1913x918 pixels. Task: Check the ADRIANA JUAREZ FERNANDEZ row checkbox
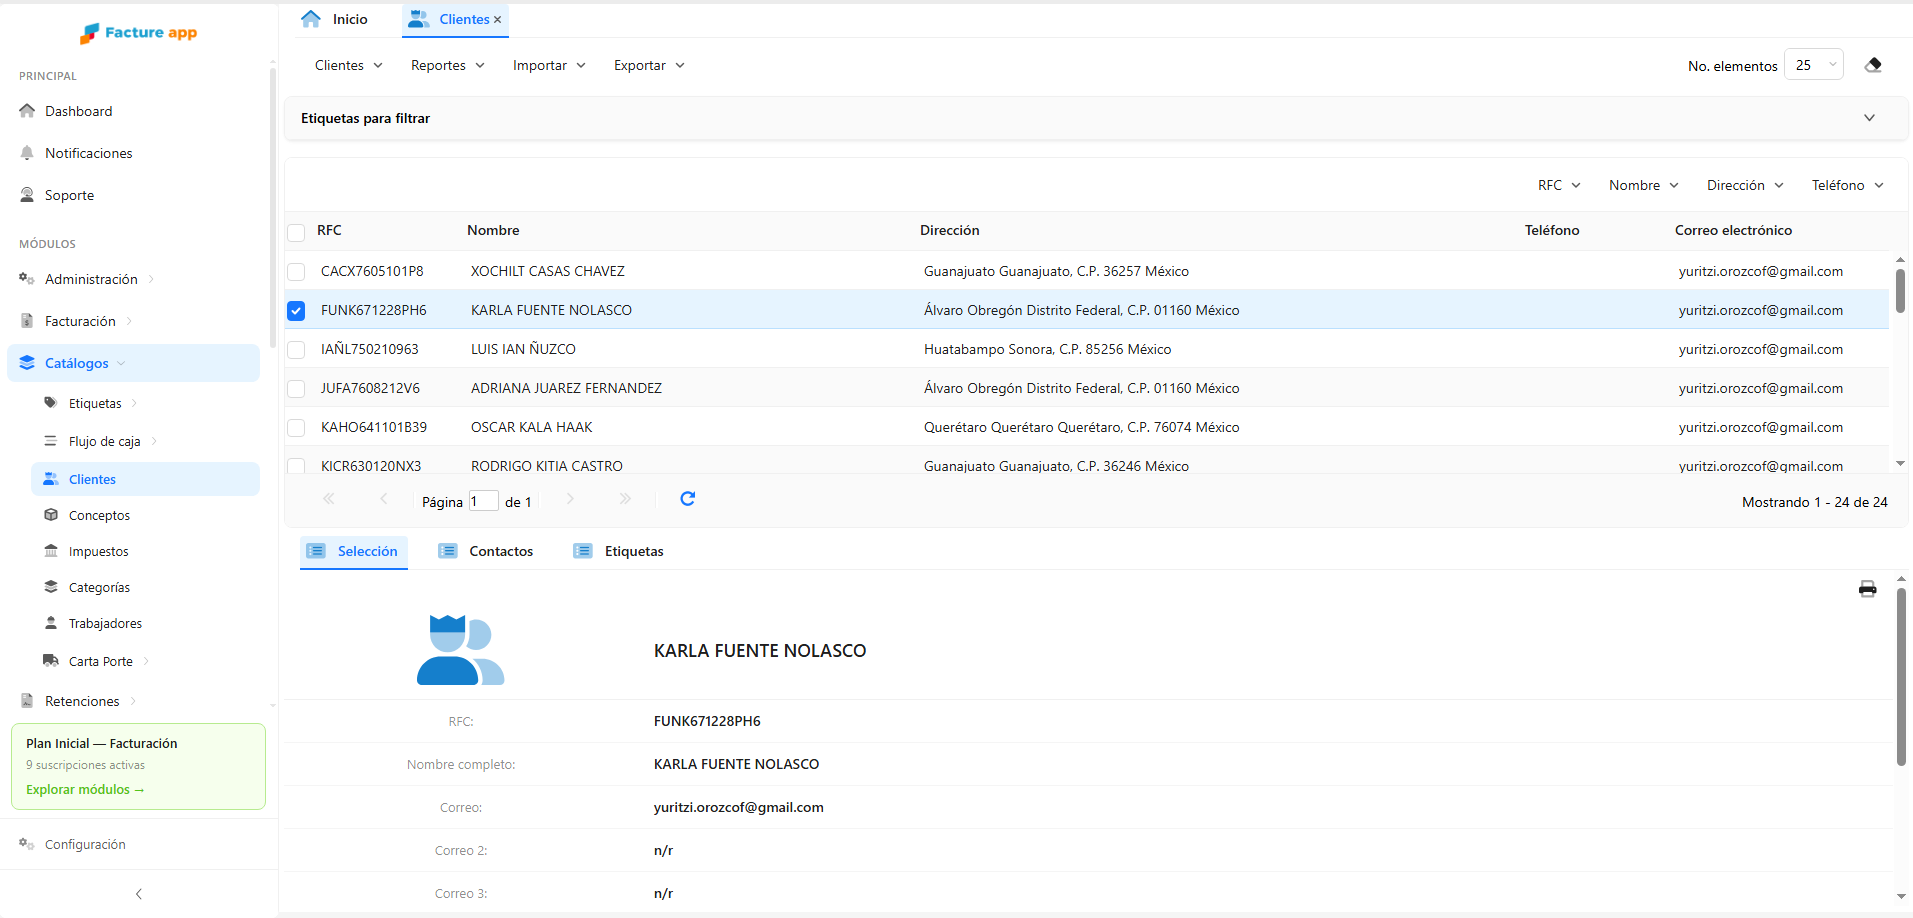pyautogui.click(x=296, y=389)
